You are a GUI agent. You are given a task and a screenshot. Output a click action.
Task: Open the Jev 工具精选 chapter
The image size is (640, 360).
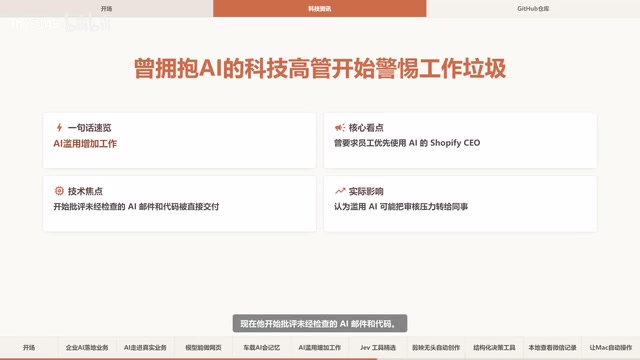click(x=378, y=347)
